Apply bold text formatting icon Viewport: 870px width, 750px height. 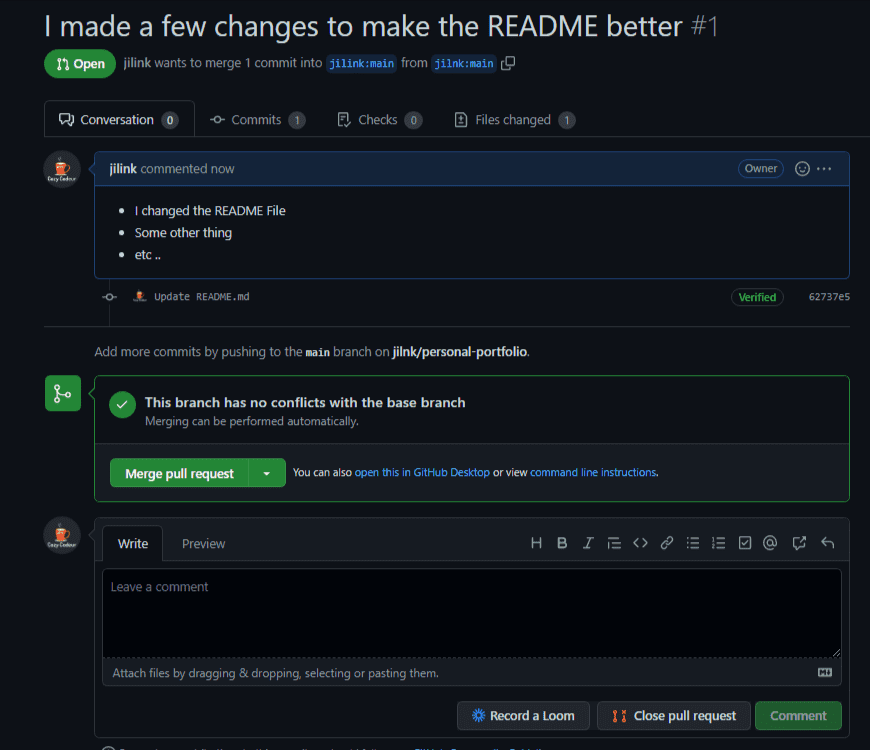562,543
